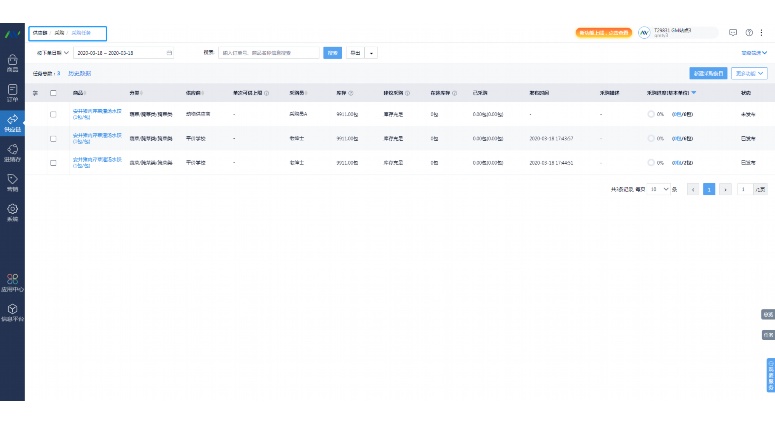Screen dimensions: 775x424
Task: Click the question icon beside stock column header
Action: [x=350, y=93]
